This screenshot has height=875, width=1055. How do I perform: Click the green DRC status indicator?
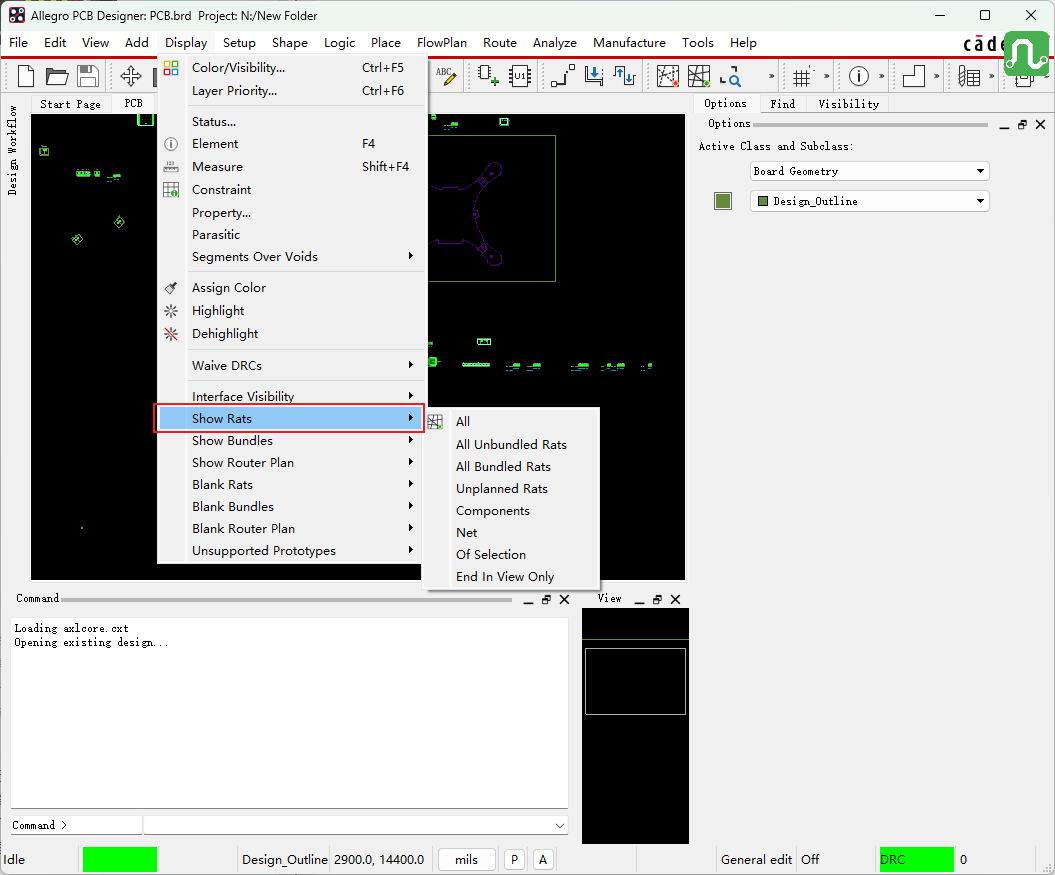coord(916,860)
